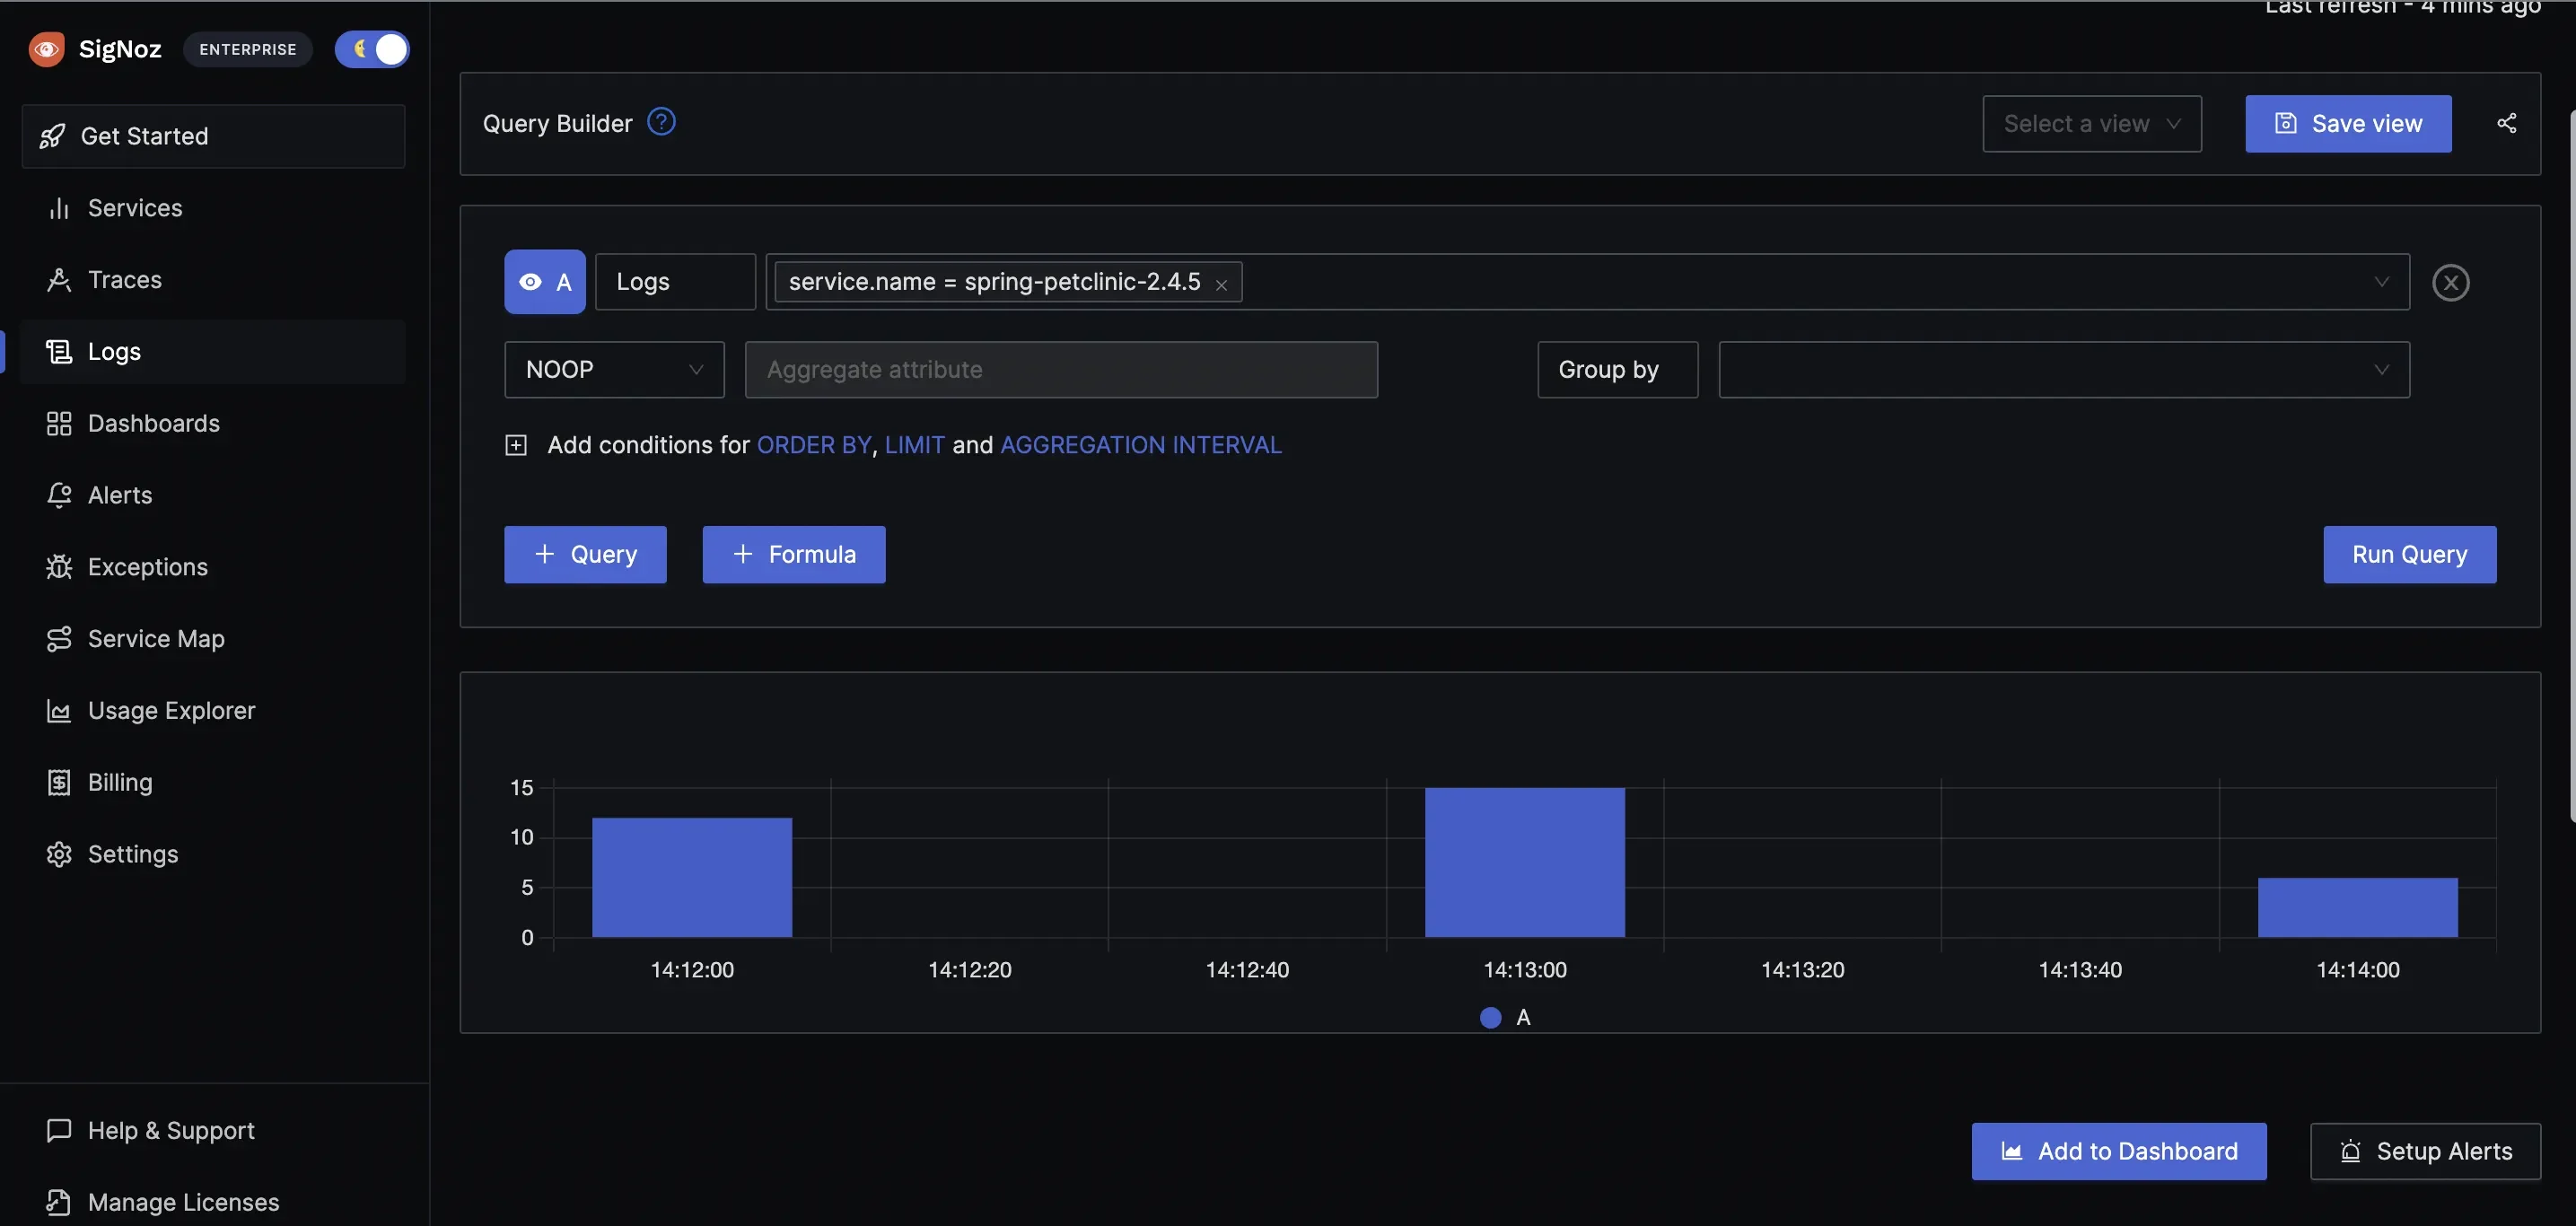Open the Dashboards page
2576x1226 pixels.
[x=213, y=424]
